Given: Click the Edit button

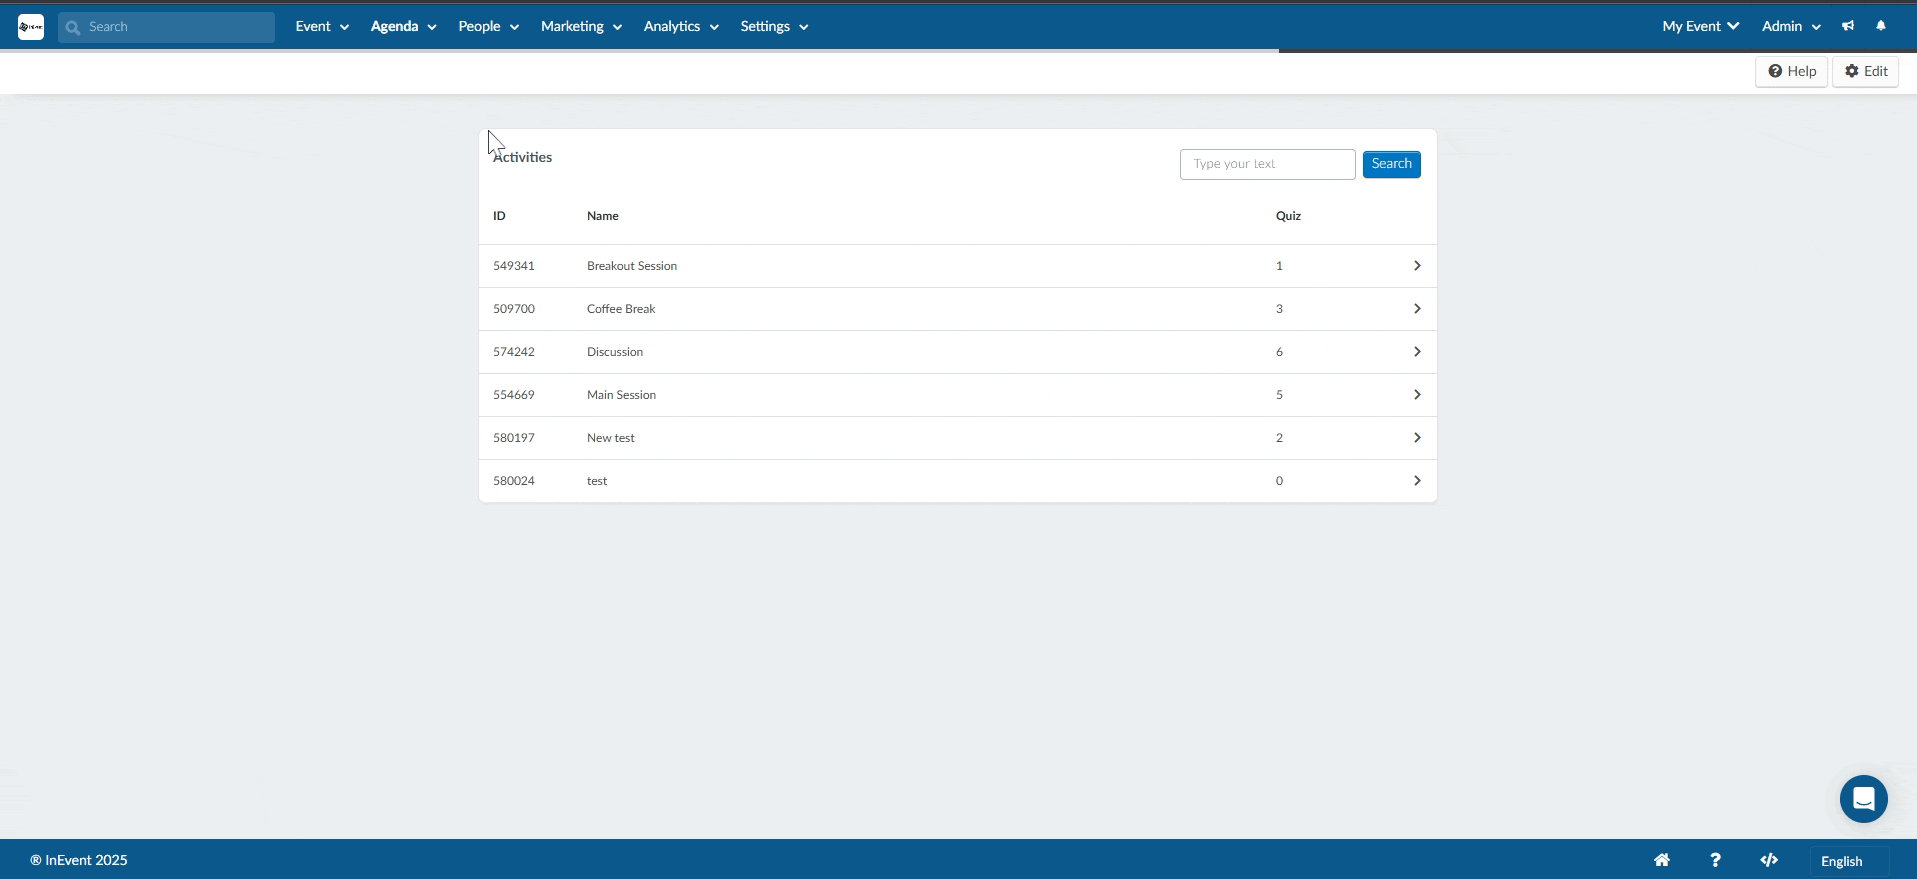Looking at the screenshot, I should tap(1865, 71).
